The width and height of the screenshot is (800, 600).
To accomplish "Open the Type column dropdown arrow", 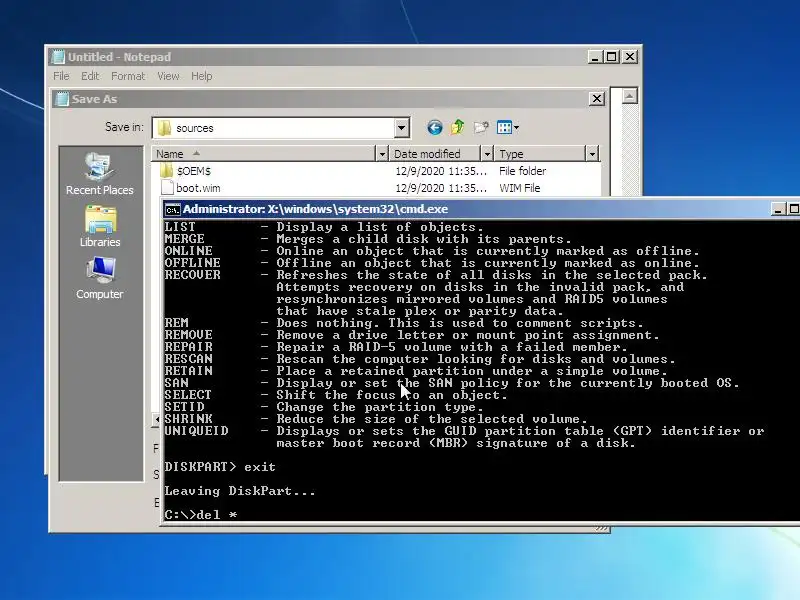I will tap(592, 154).
